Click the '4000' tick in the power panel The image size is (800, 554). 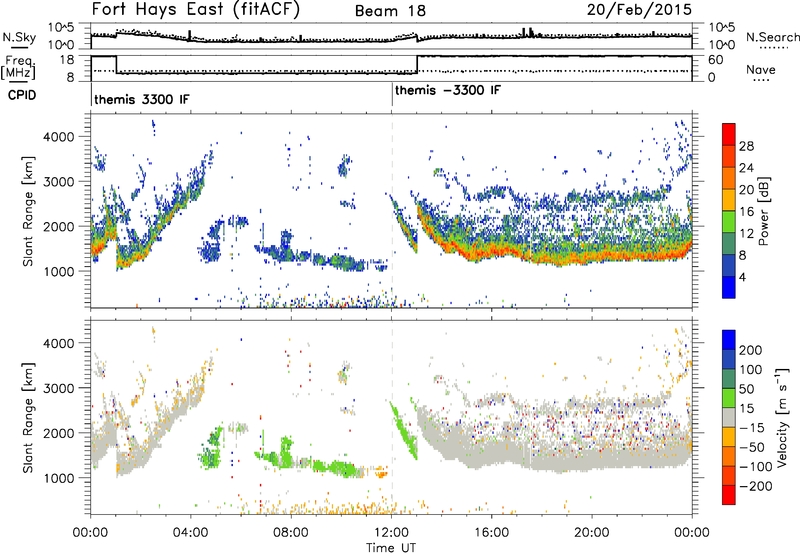tap(58, 137)
